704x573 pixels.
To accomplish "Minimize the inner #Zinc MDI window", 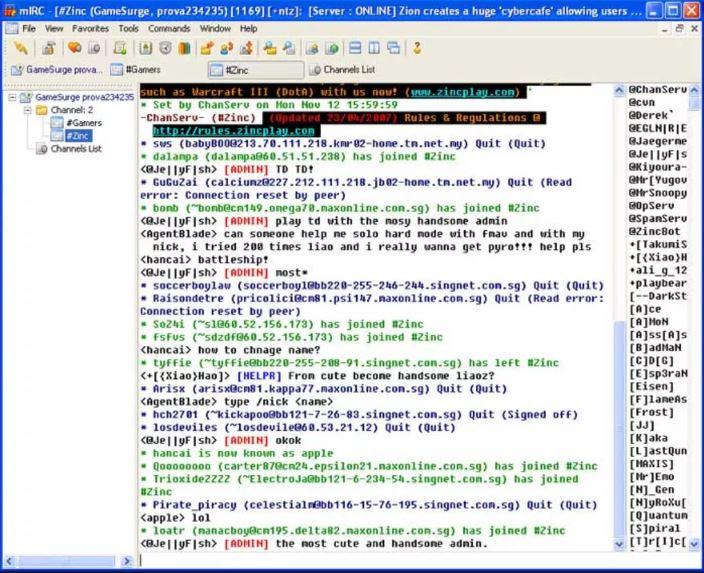I will tap(664, 29).
